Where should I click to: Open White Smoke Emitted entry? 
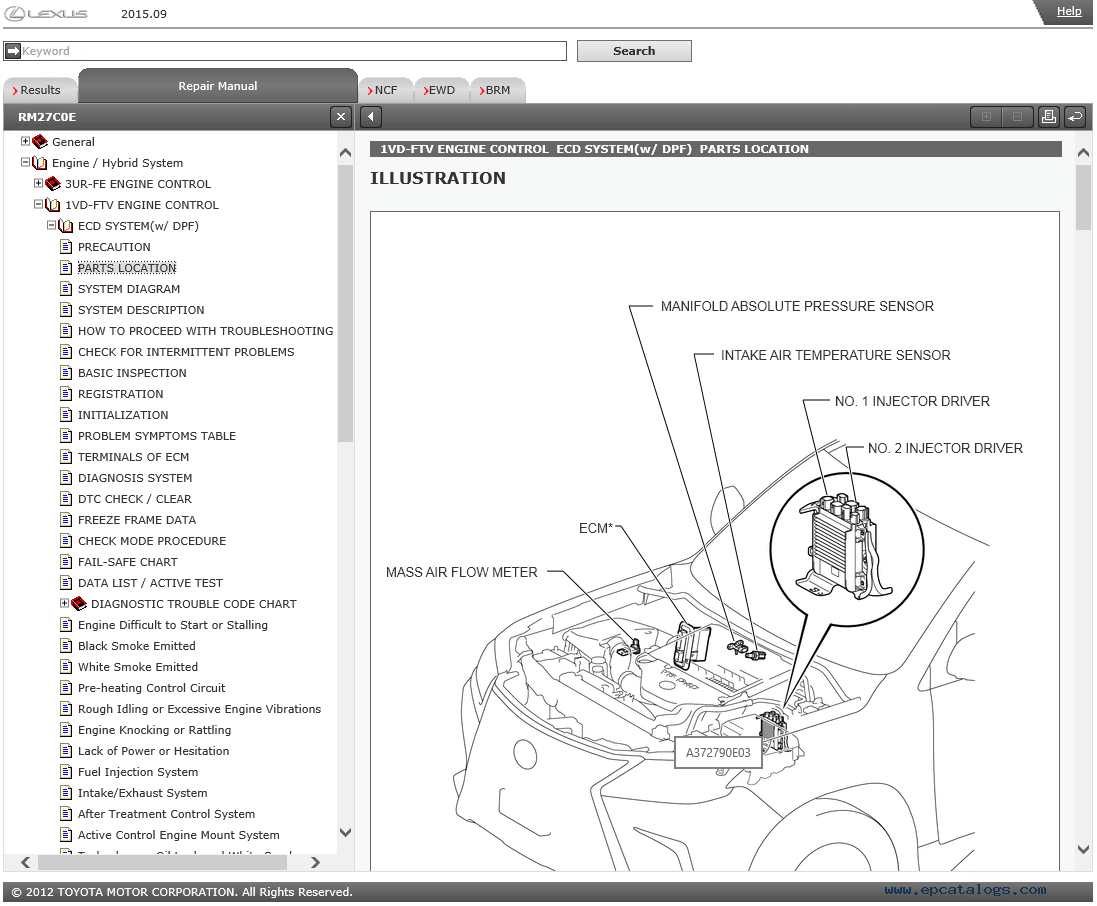138,667
